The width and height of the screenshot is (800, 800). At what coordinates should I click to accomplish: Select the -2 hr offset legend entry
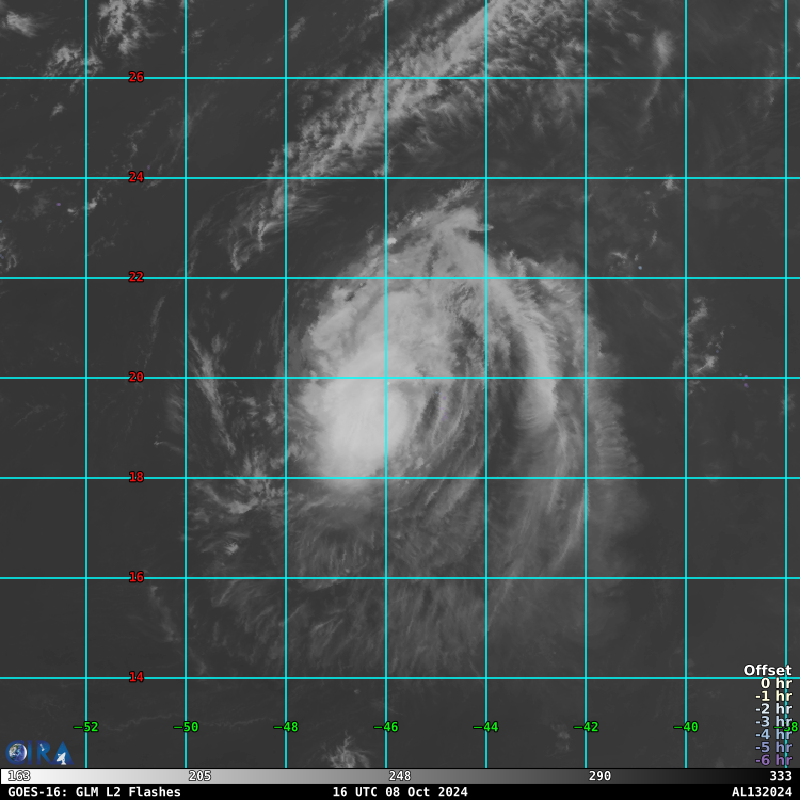pyautogui.click(x=773, y=709)
